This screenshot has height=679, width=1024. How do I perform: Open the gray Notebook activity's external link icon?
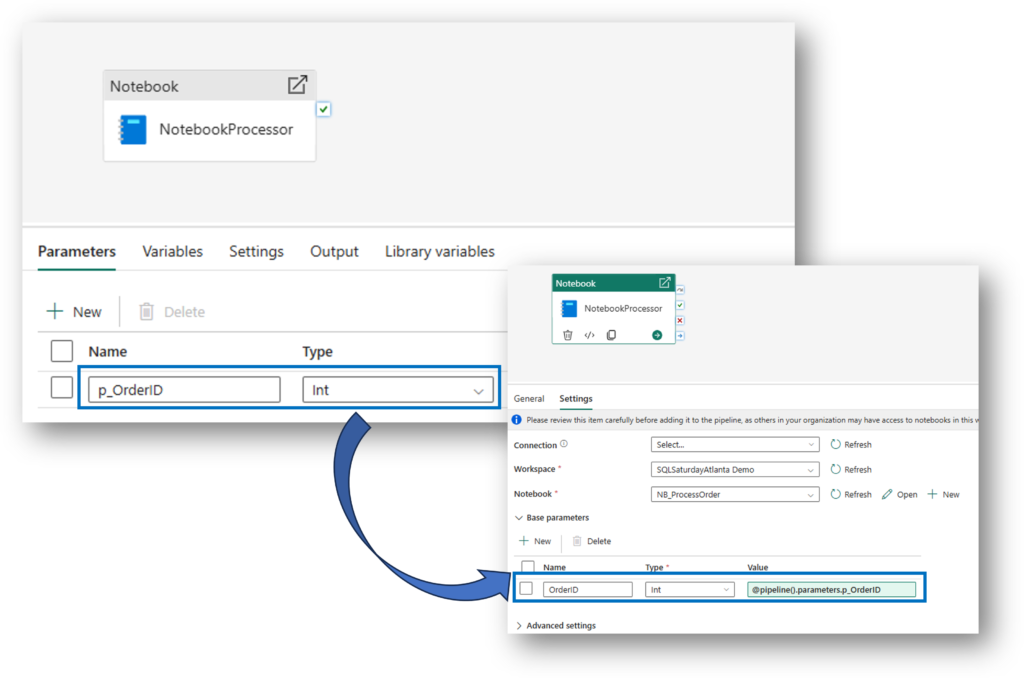pos(297,85)
